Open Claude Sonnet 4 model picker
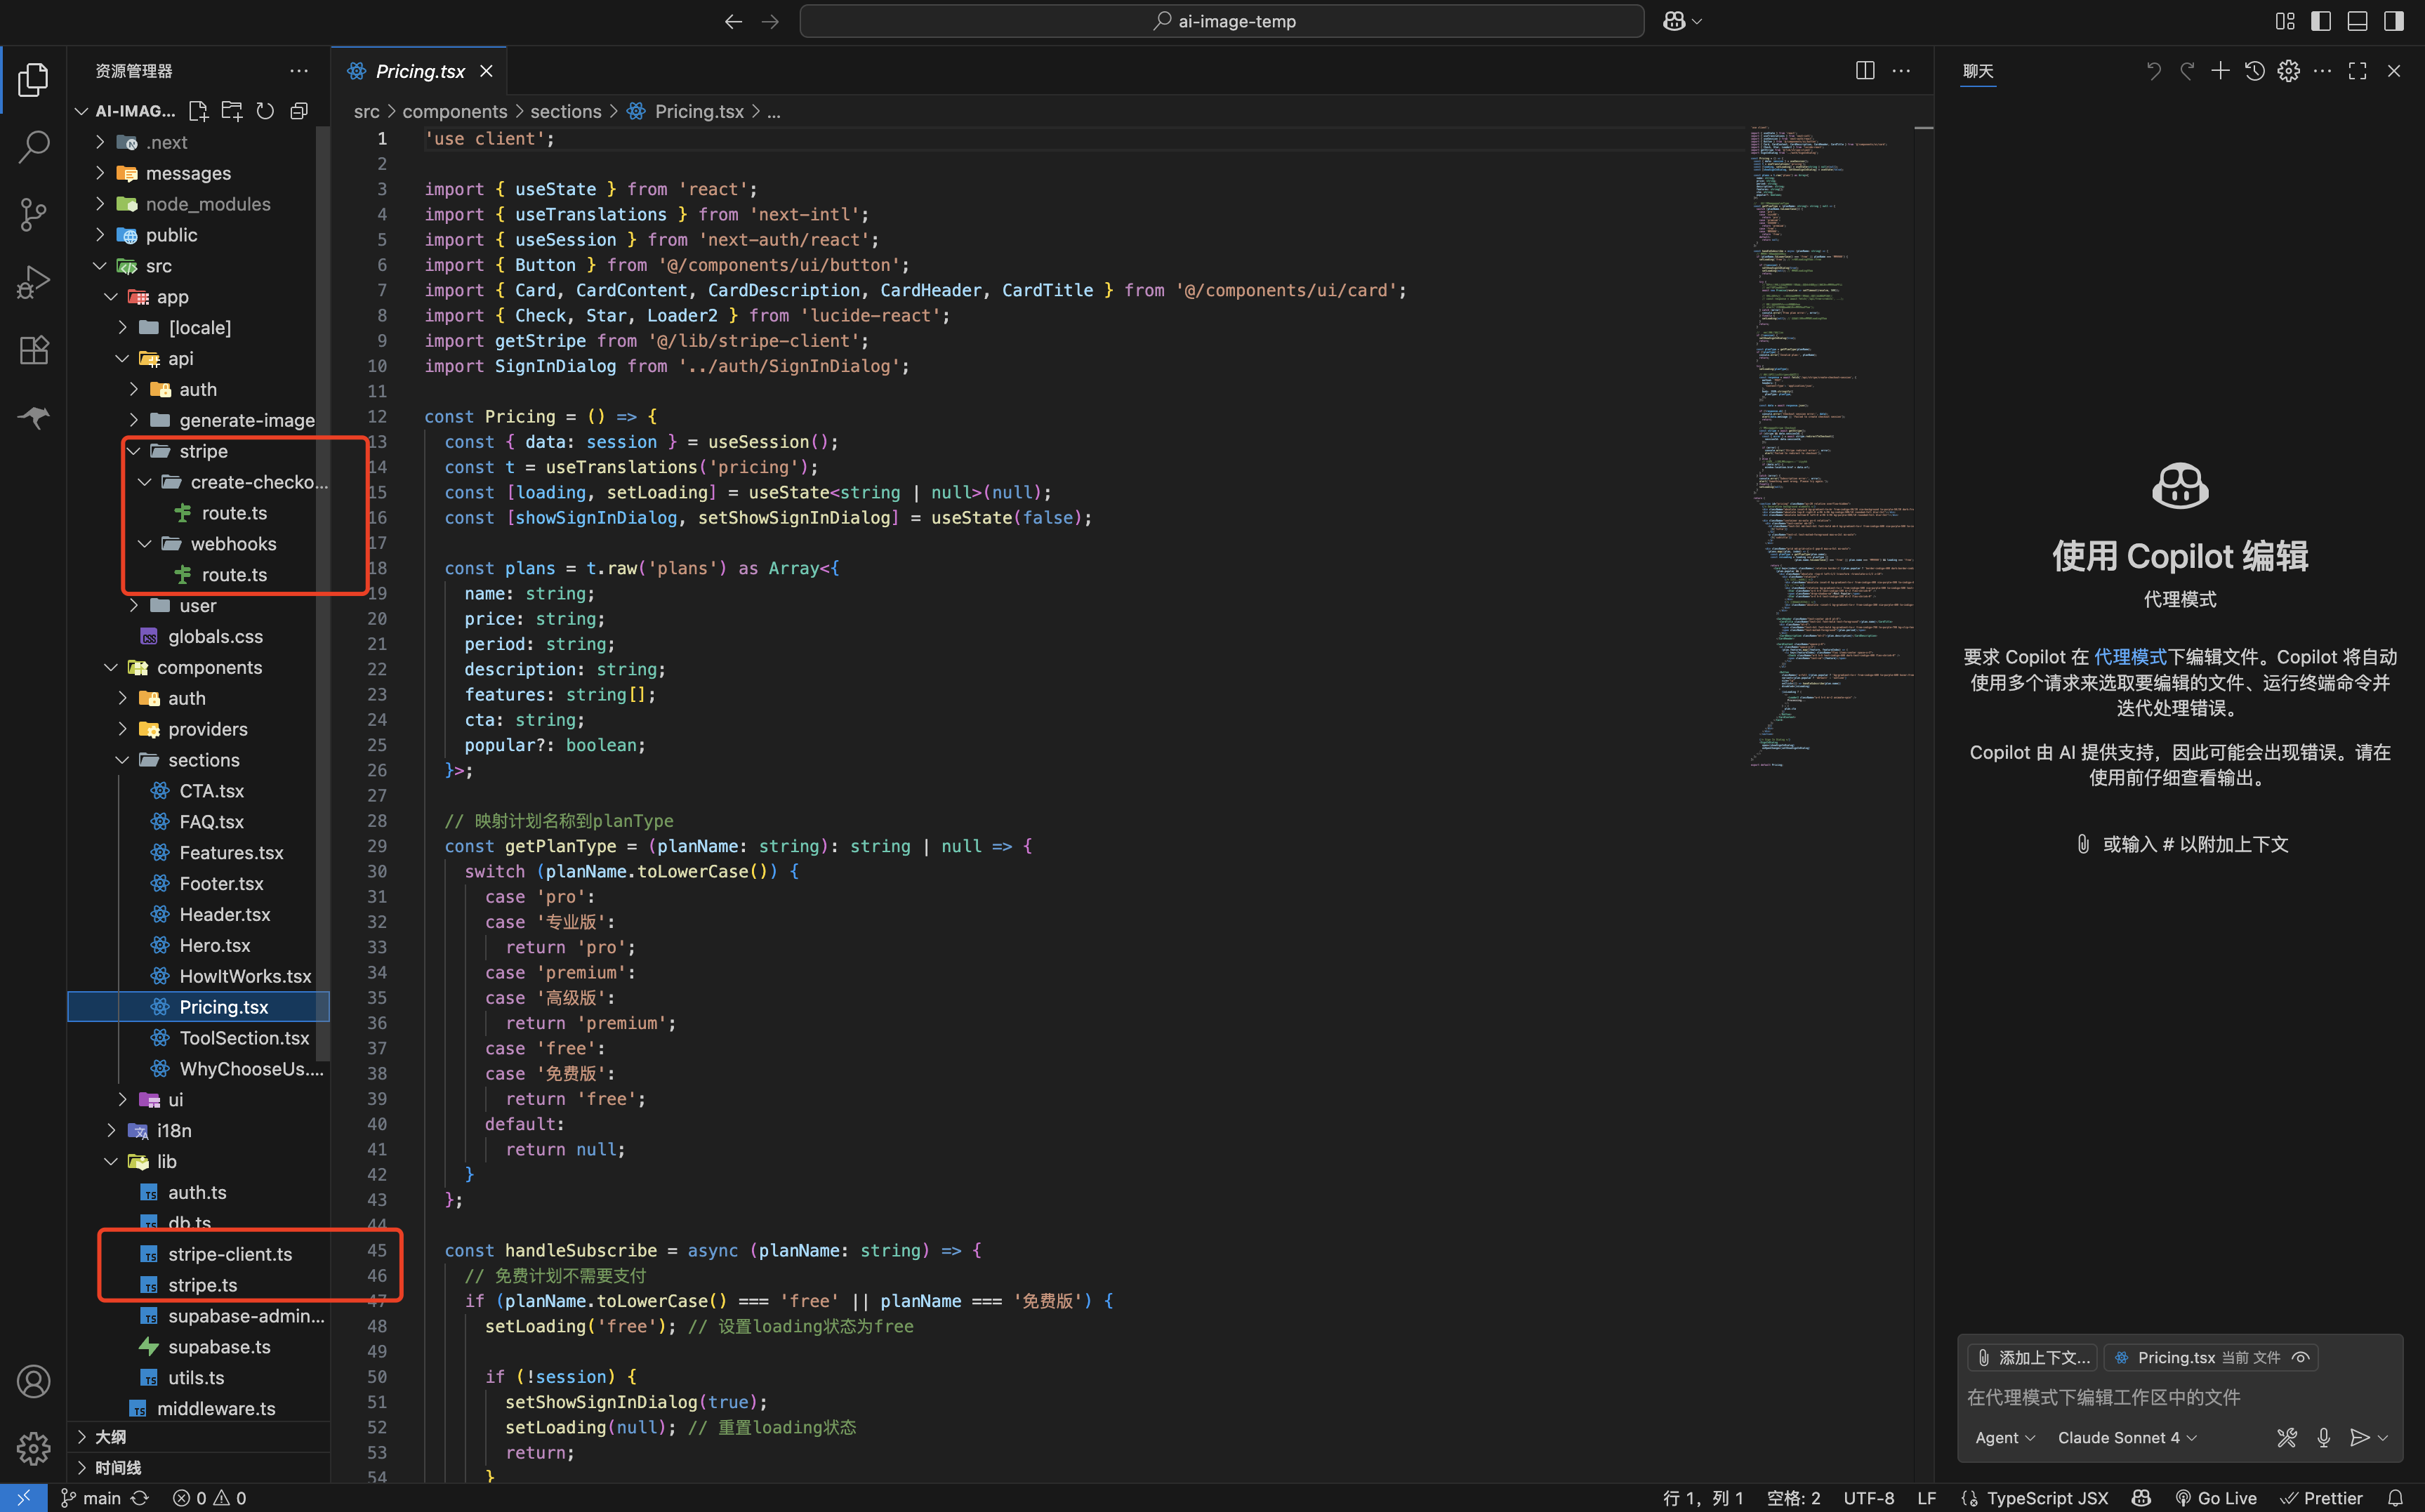 (x=2127, y=1438)
